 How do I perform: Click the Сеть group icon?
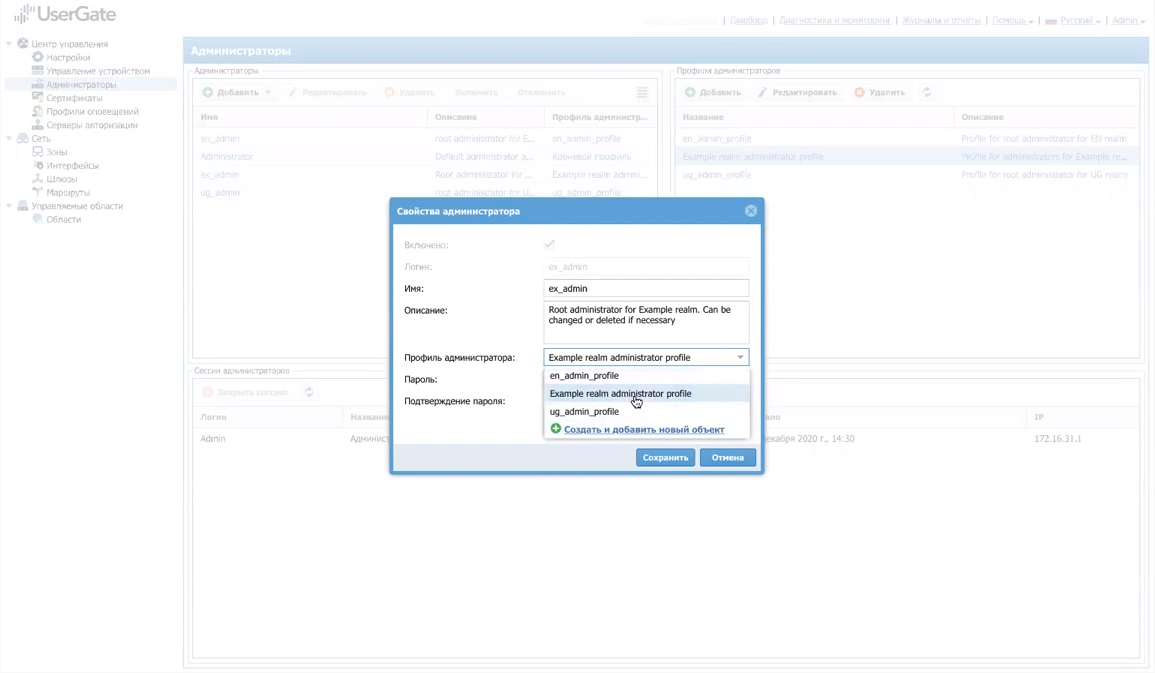[x=23, y=138]
